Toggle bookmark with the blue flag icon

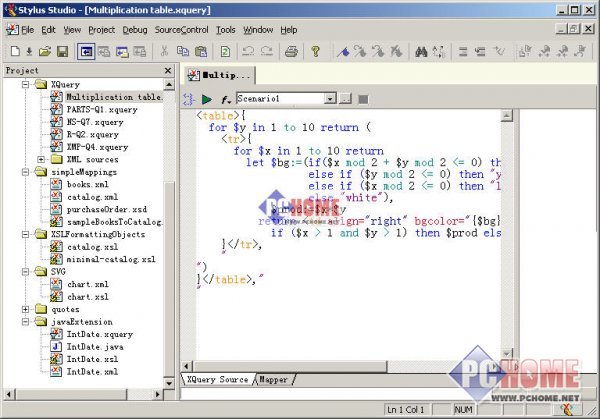coord(342,51)
